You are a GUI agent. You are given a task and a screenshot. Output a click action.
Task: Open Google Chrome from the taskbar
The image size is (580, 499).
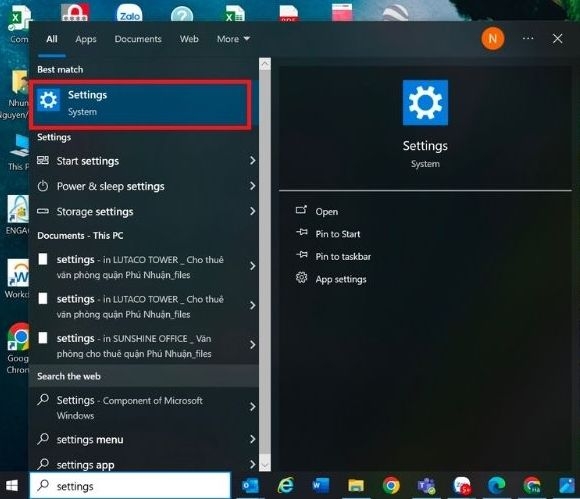[391, 485]
